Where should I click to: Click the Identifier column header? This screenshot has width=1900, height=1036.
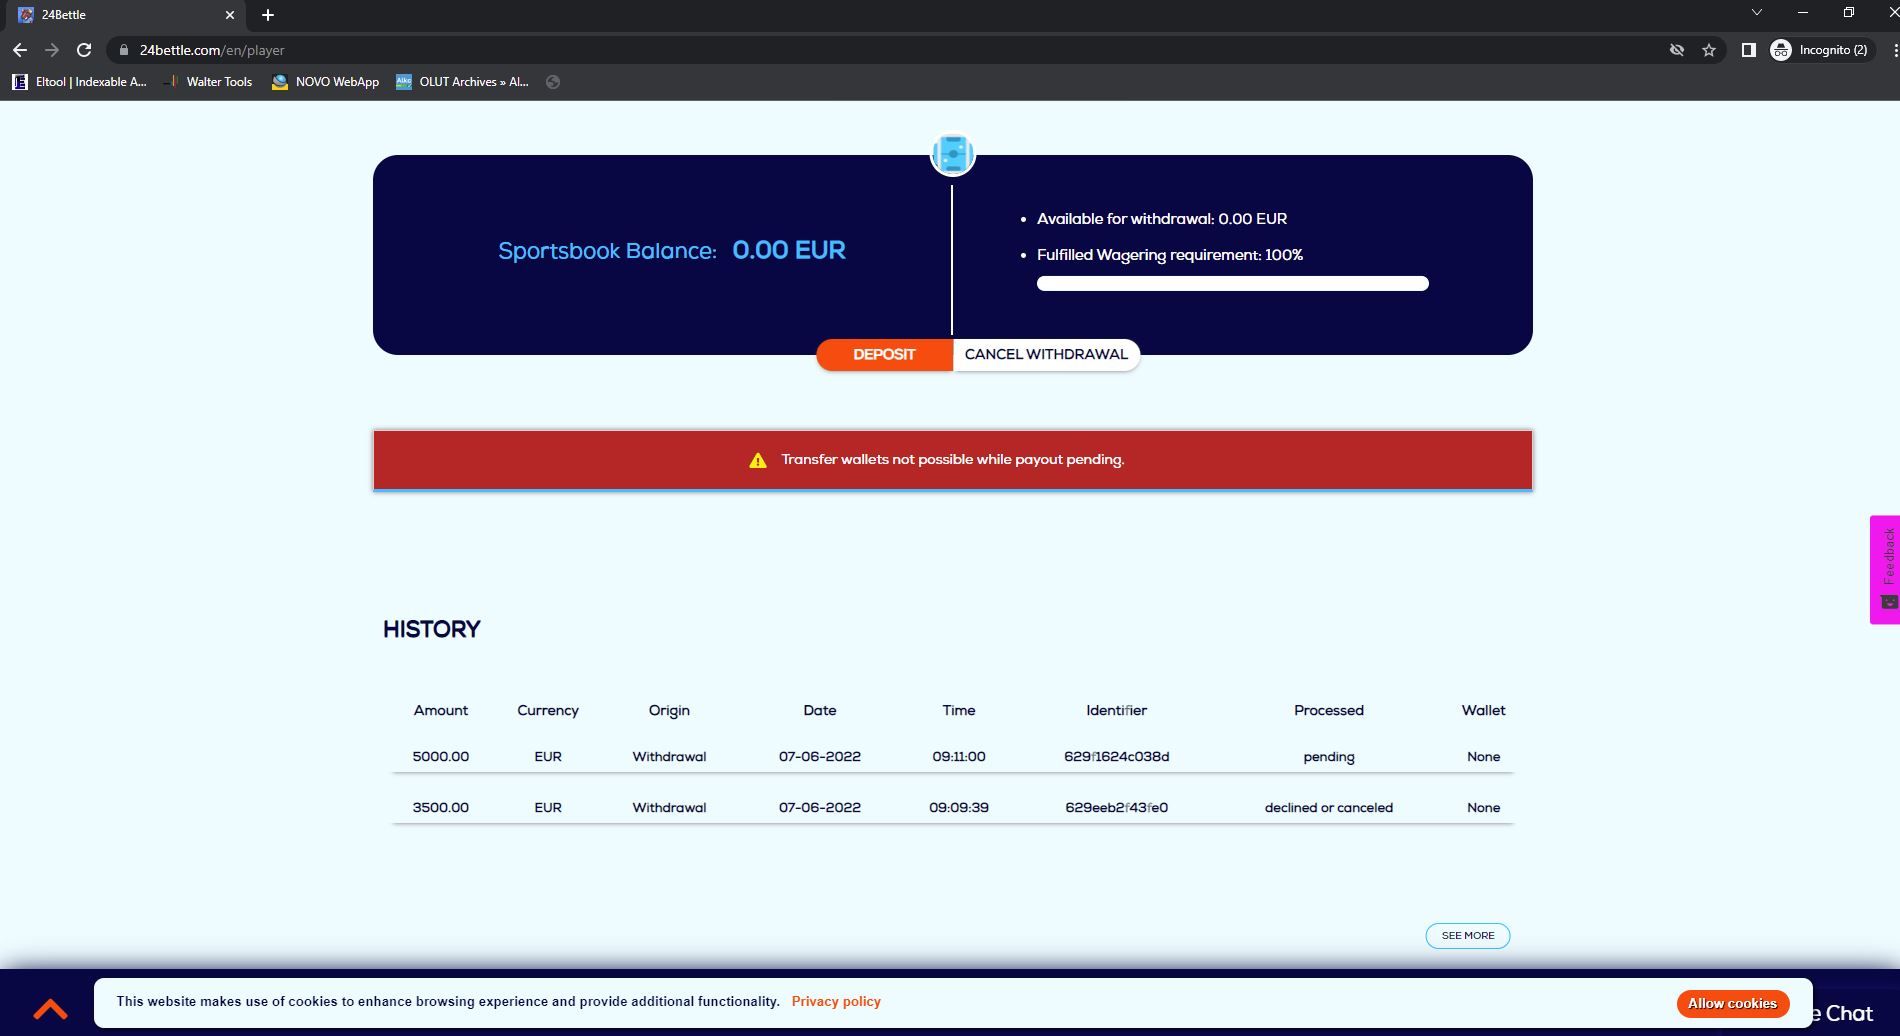pos(1116,710)
